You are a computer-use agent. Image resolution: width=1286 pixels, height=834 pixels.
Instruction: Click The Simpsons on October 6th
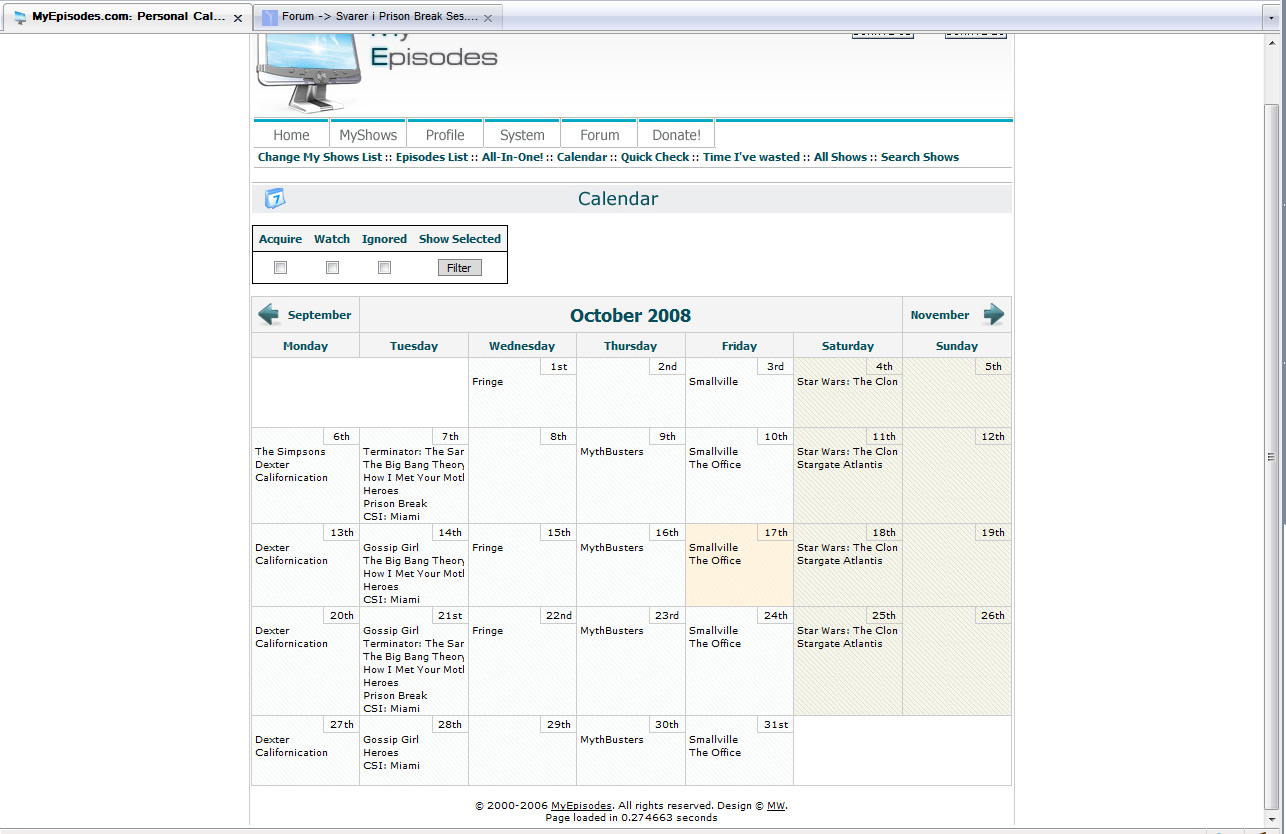point(290,452)
